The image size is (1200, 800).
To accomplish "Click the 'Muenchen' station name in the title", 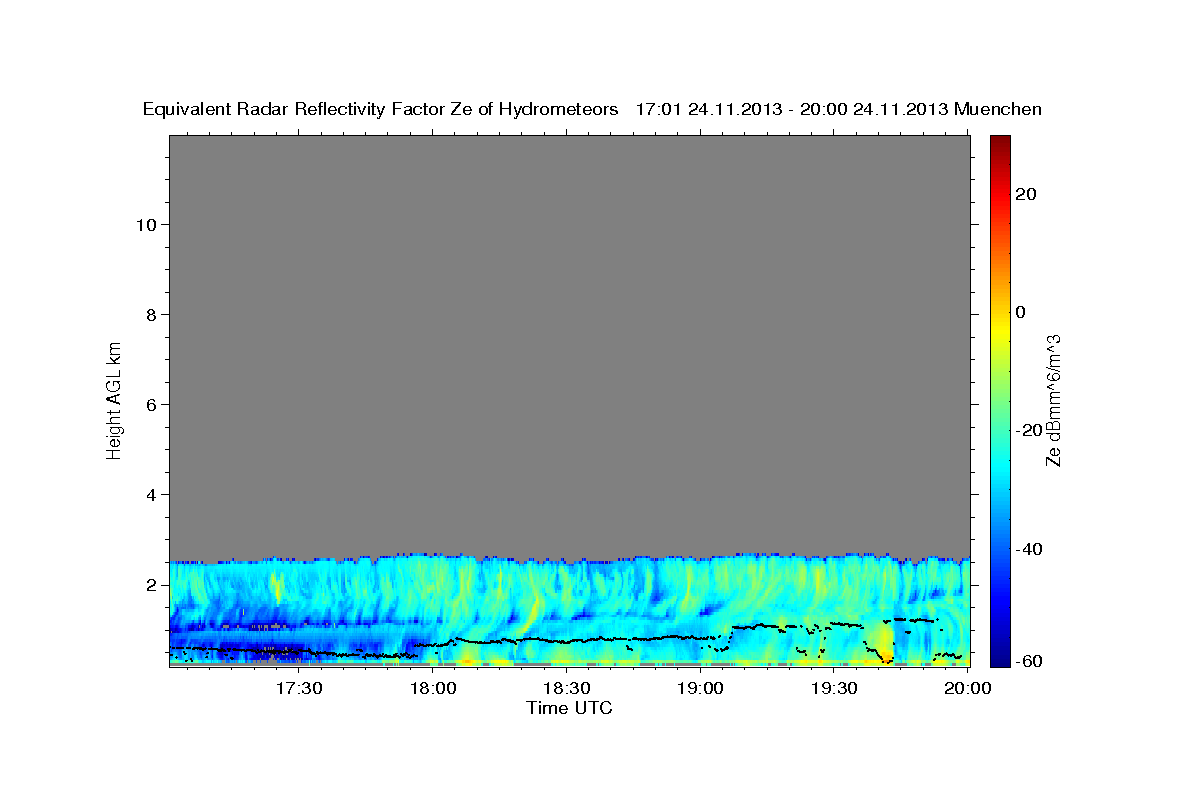I will point(998,109).
